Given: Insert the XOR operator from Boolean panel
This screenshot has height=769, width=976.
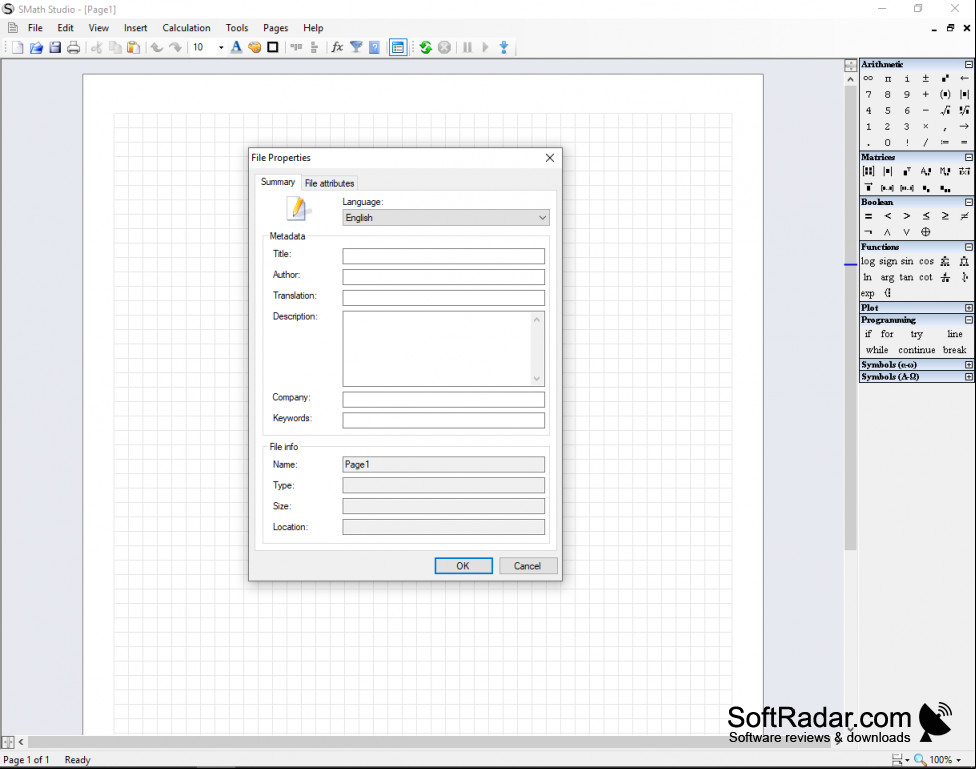Looking at the screenshot, I should pos(926,232).
